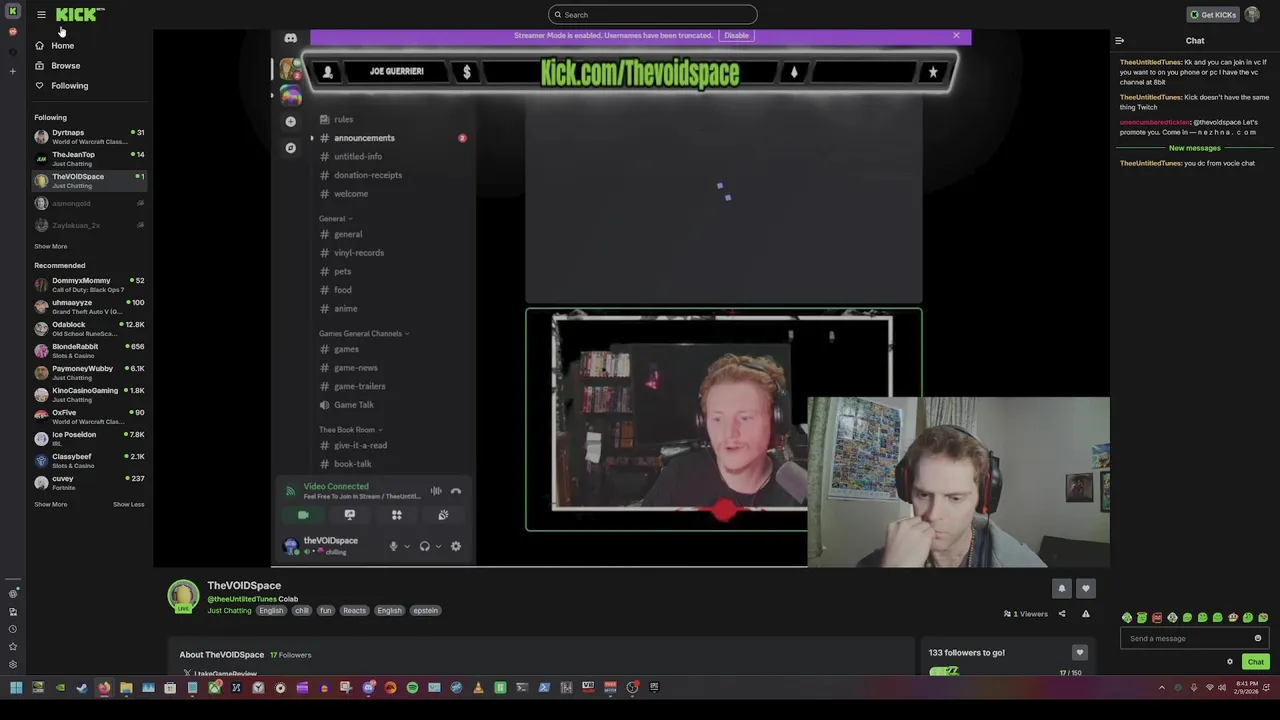Go to Kick logo homepage
The height and width of the screenshot is (720, 1280).
(78, 14)
